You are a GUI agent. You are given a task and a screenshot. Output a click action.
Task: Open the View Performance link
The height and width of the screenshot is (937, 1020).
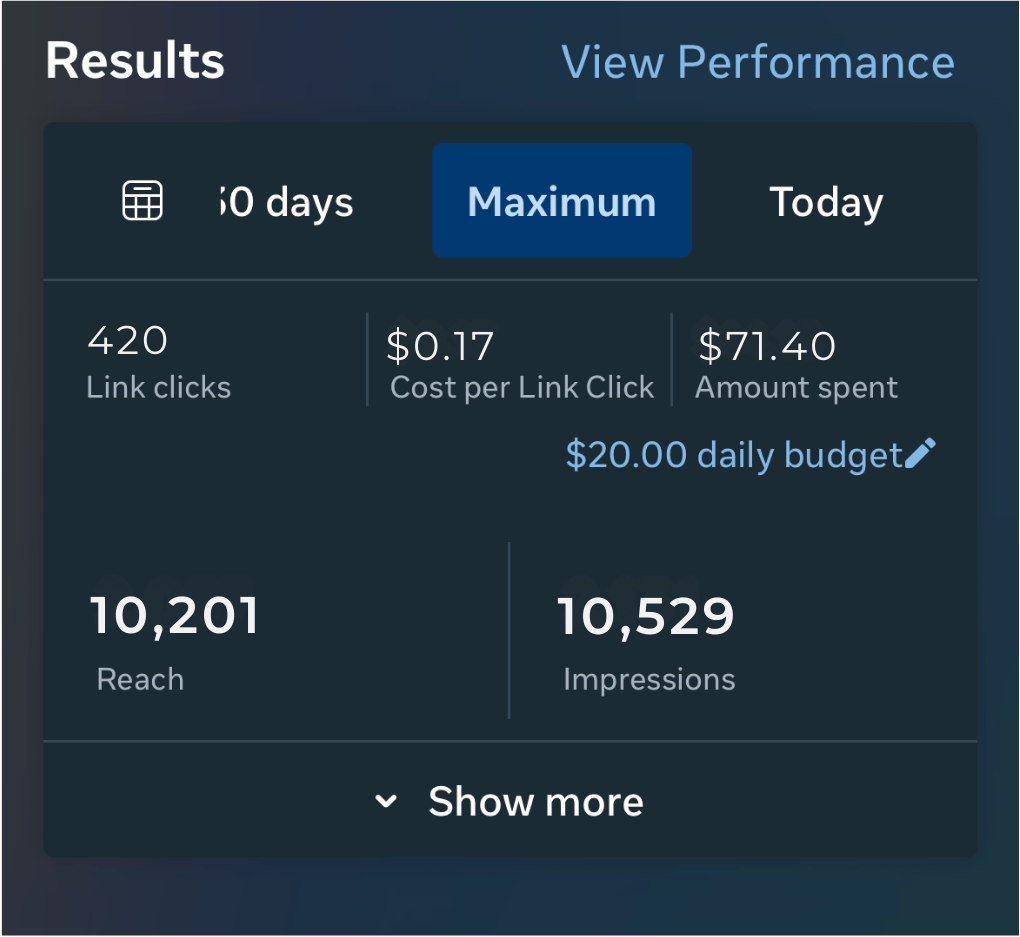(758, 62)
